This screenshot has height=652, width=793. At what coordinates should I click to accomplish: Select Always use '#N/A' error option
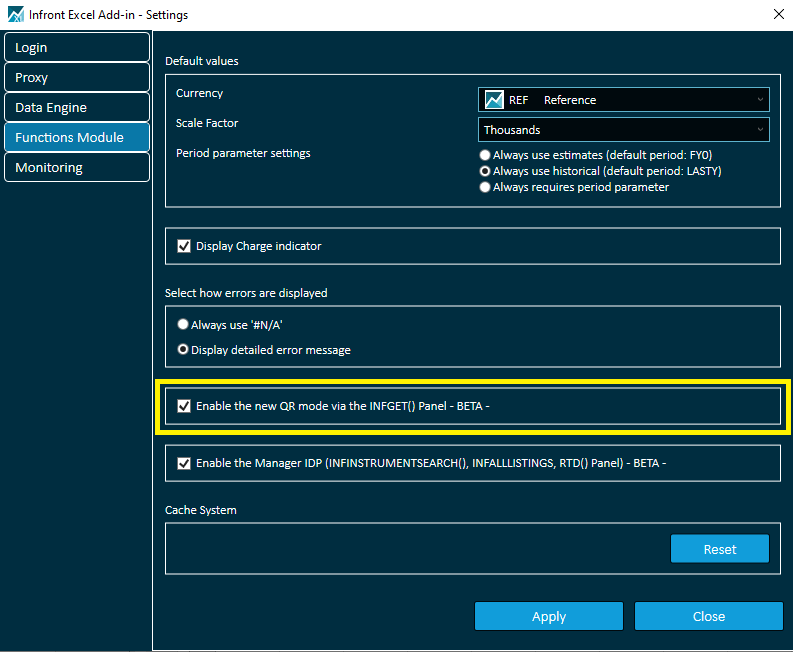click(x=183, y=325)
